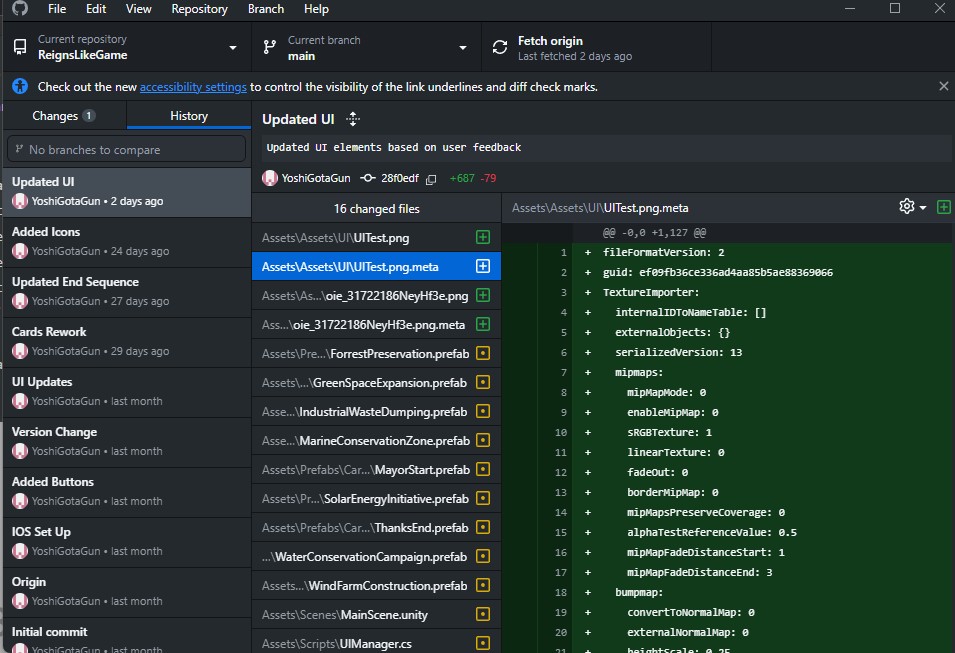Image resolution: width=955 pixels, height=653 pixels.
Task: Copy the commit SHA 28f0edf icon
Action: (x=431, y=179)
